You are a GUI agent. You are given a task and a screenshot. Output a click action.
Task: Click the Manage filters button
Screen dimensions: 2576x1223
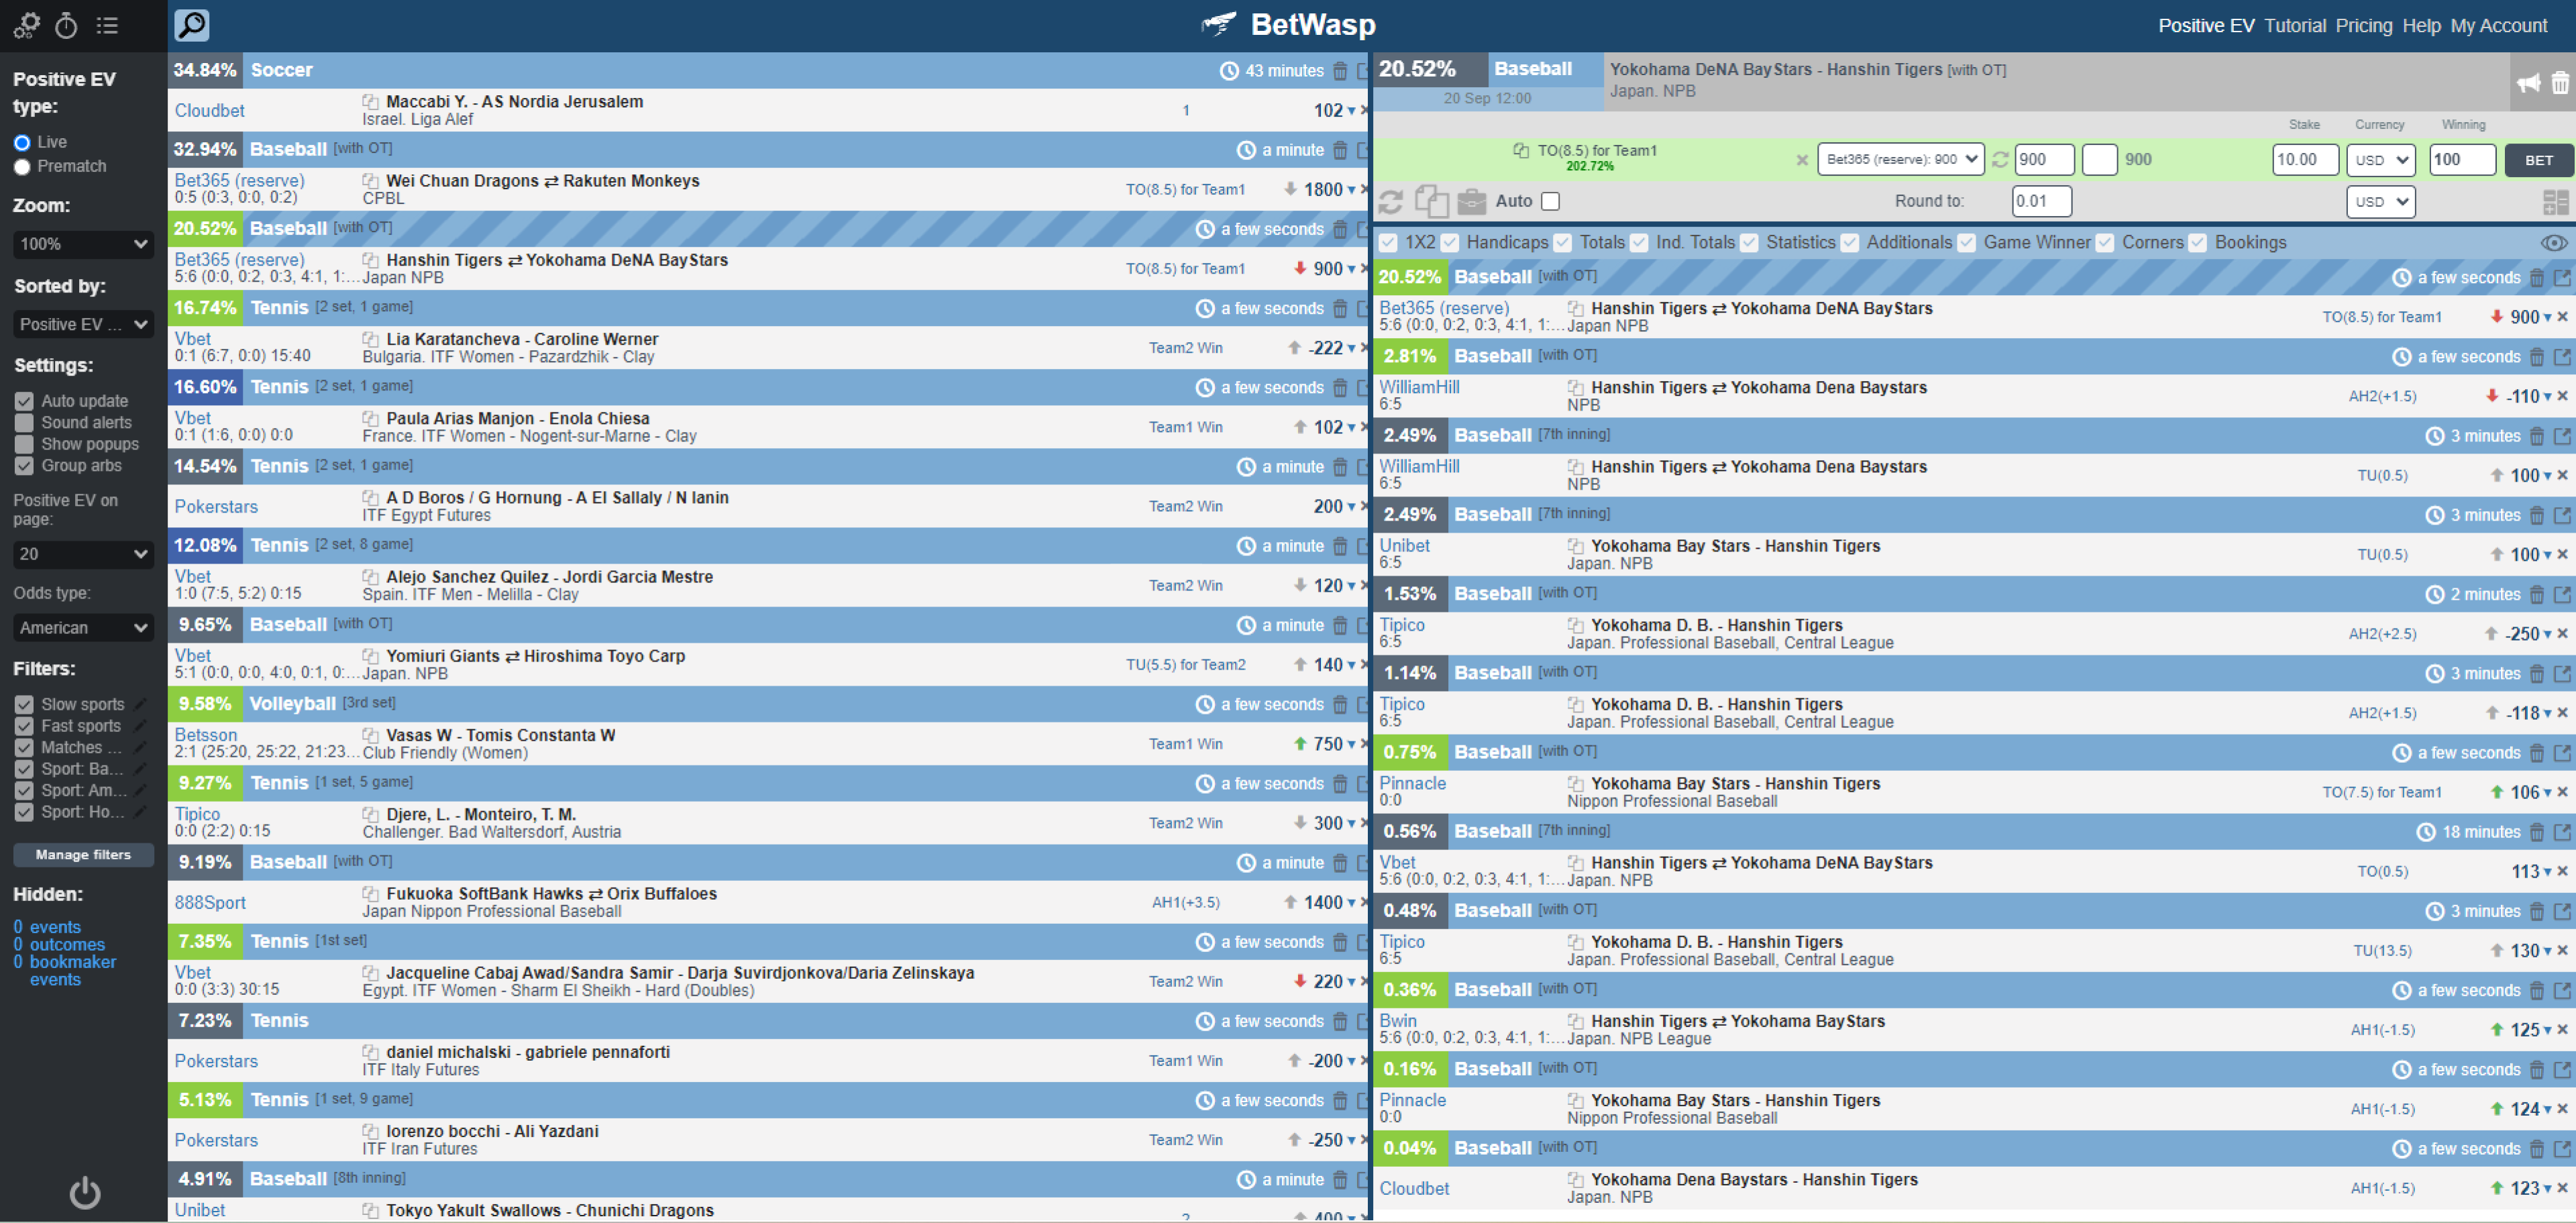pyautogui.click(x=83, y=855)
